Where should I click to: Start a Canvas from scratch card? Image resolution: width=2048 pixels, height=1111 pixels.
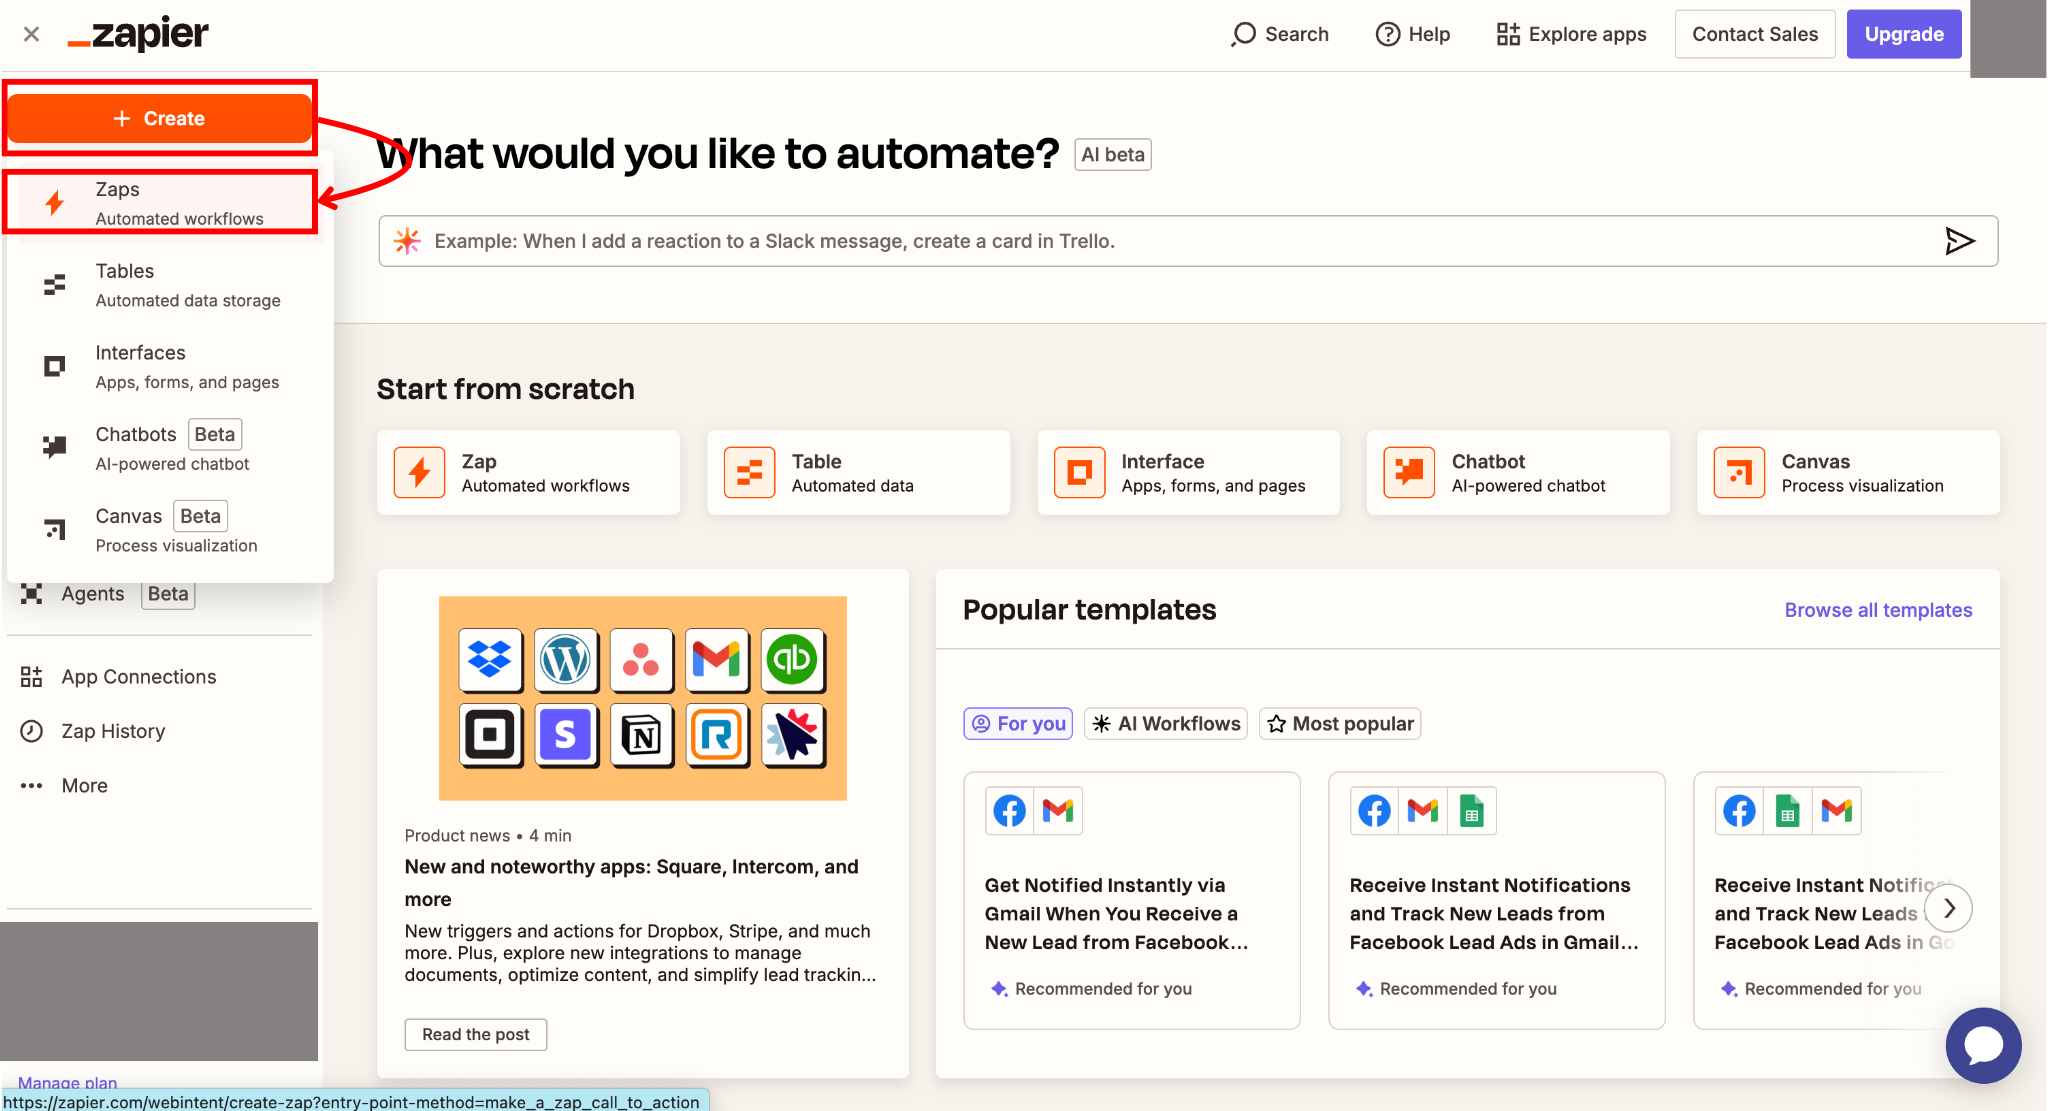click(x=1848, y=473)
